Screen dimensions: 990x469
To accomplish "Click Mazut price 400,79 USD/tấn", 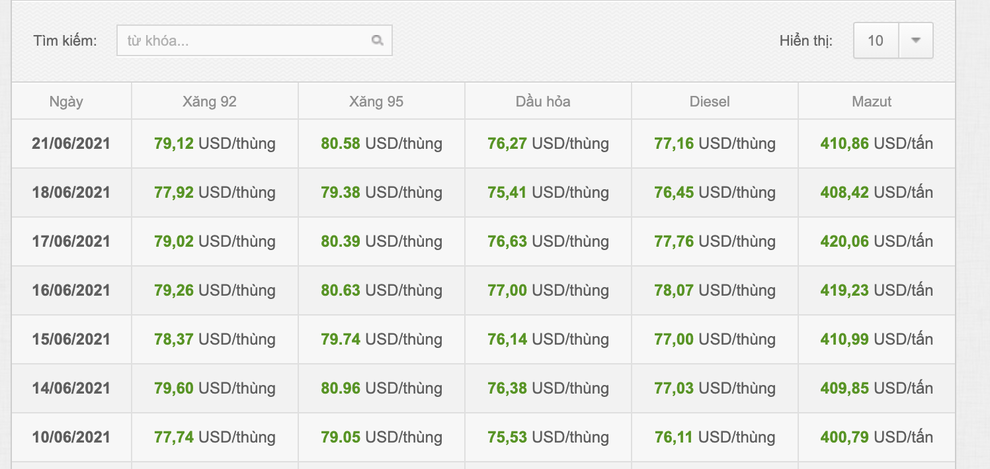I will pos(876,438).
